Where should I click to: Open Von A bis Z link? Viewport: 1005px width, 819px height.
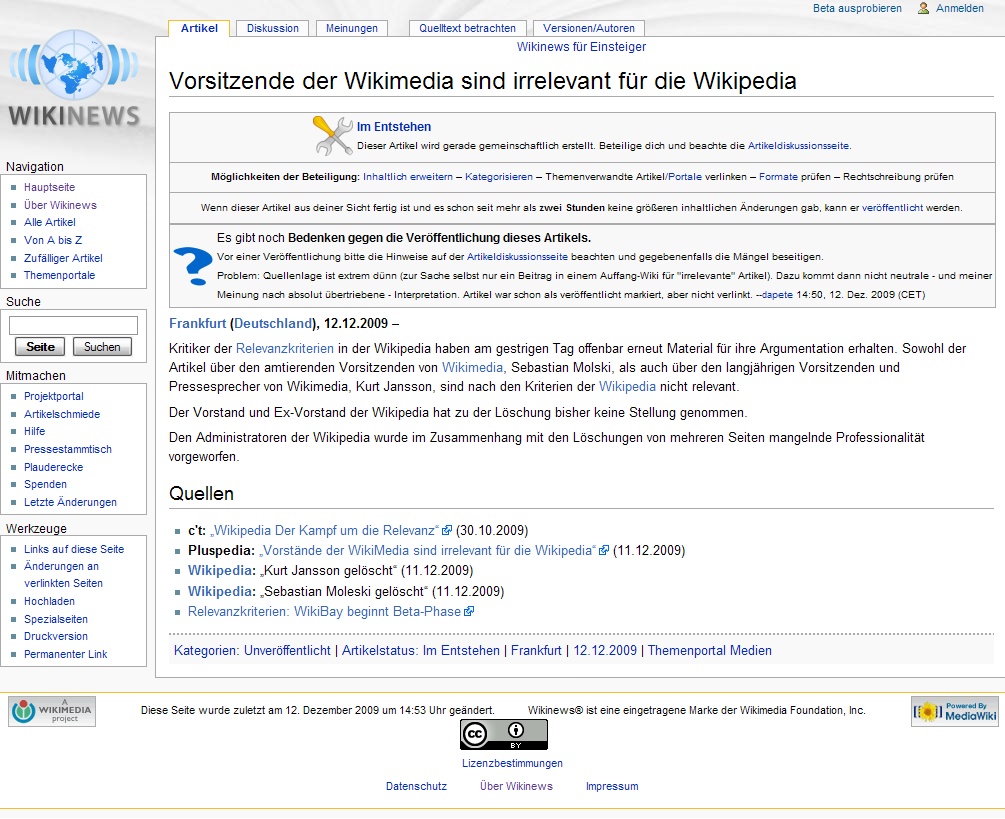click(53, 240)
